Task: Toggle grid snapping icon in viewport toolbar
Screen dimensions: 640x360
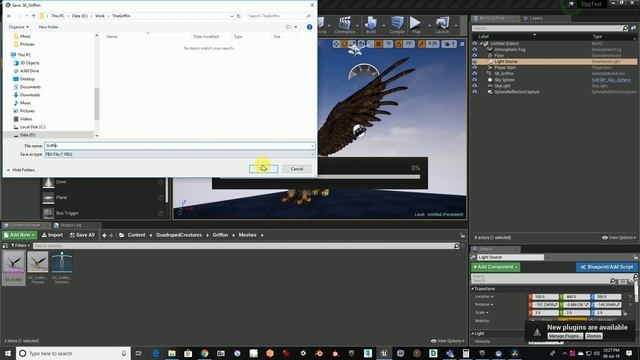Action: click(379, 44)
